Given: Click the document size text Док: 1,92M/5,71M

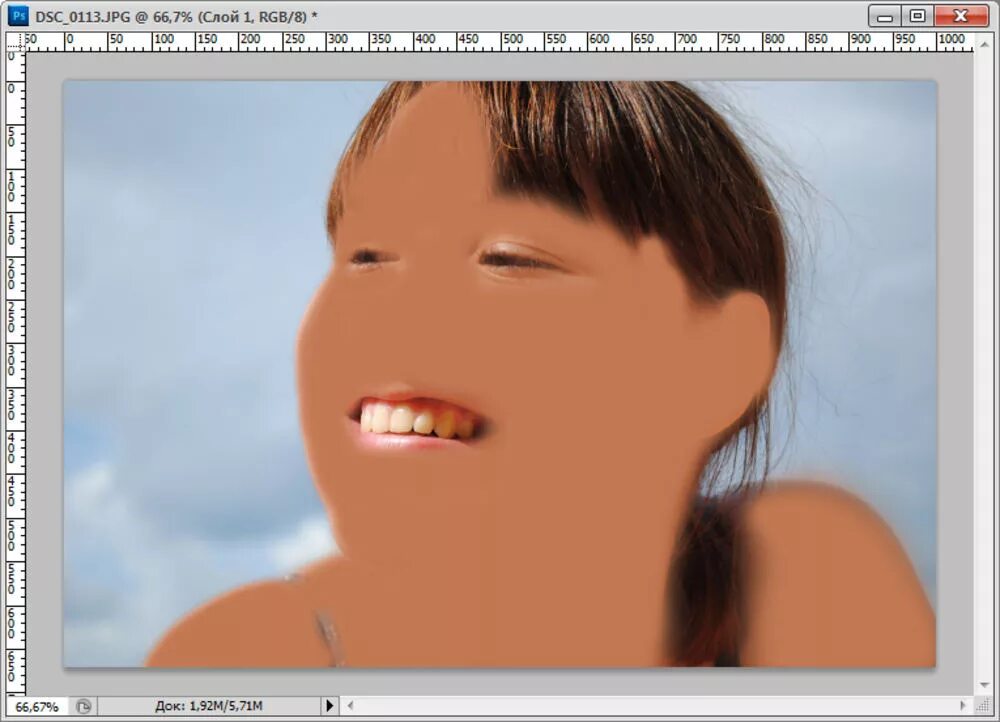Looking at the screenshot, I should 209,706.
